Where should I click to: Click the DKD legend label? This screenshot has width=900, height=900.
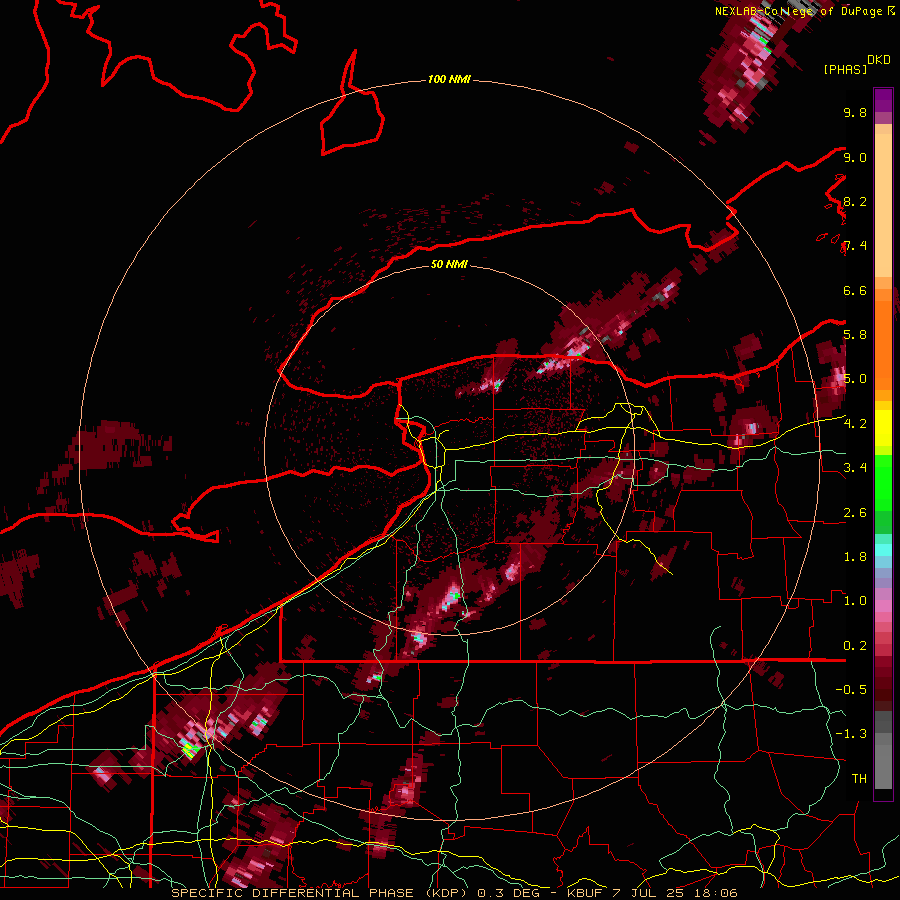(879, 60)
